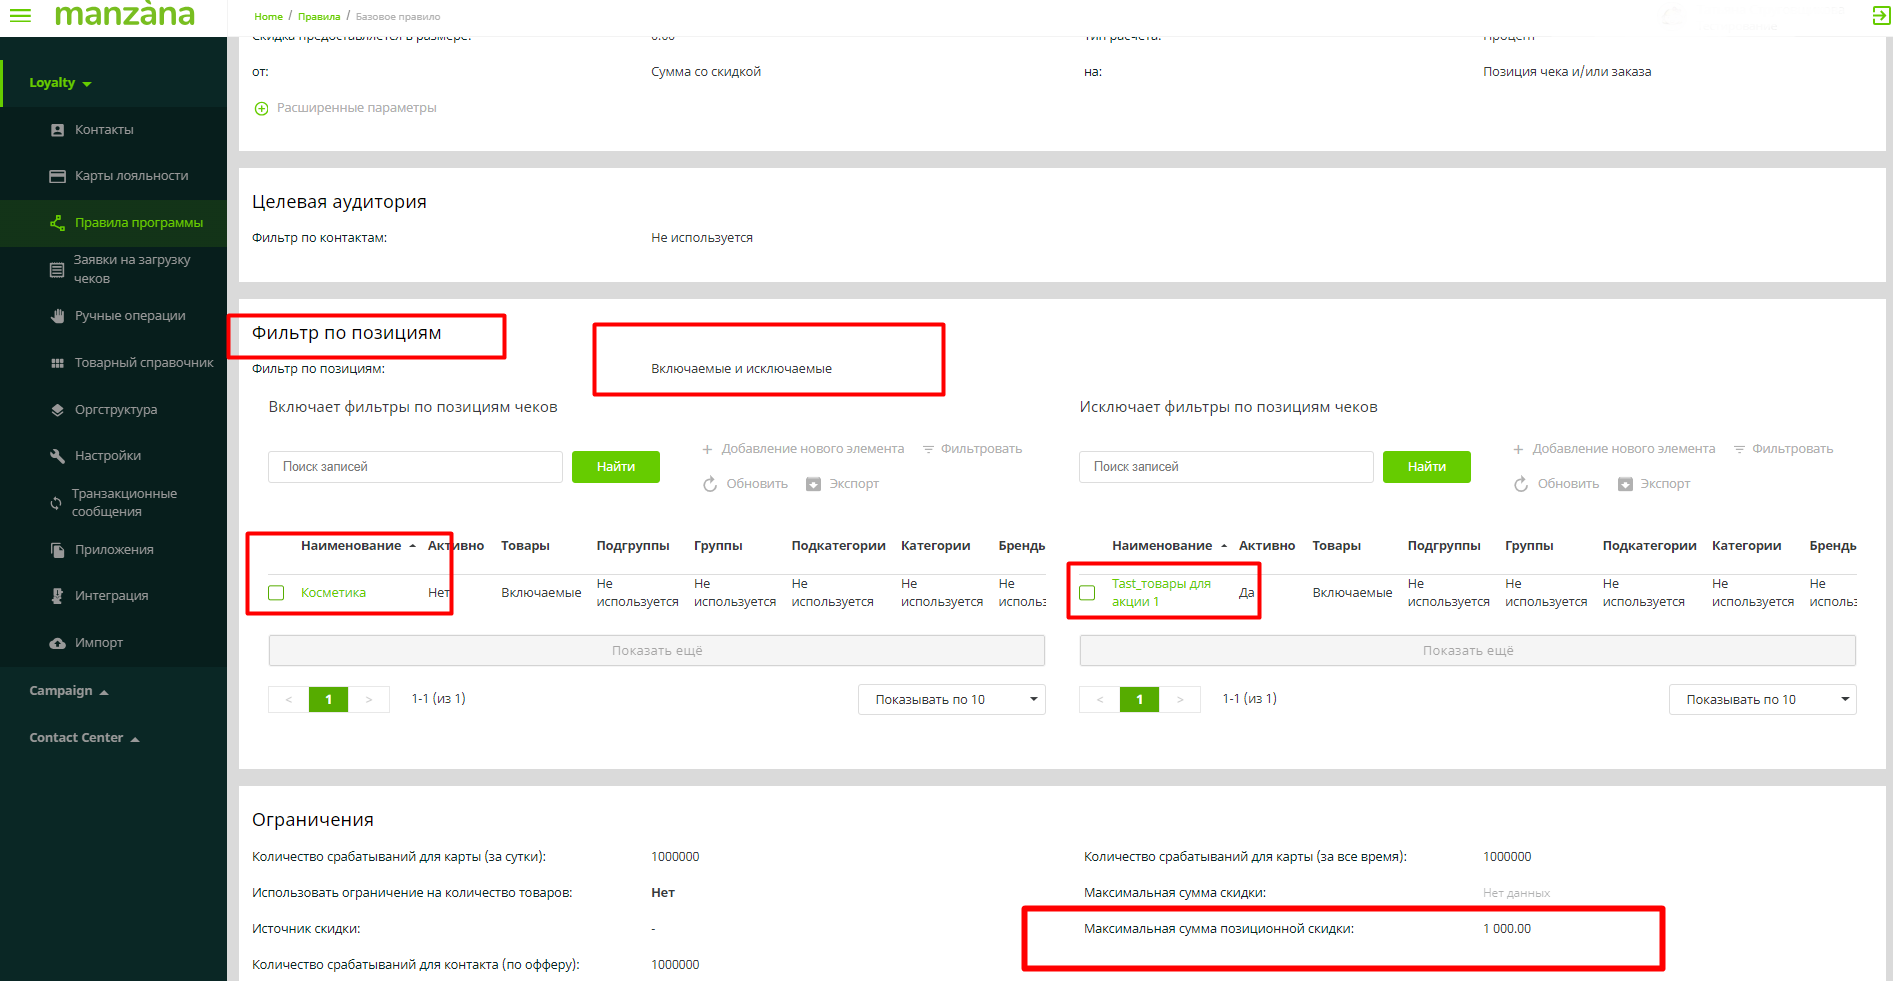Image resolution: width=1893 pixels, height=981 pixels.
Task: Click the Товарный справочник grid icon
Action: click(x=57, y=363)
